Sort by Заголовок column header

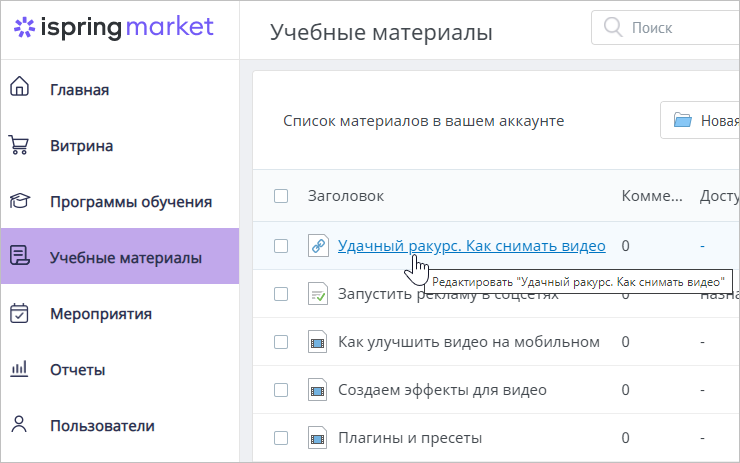coord(345,196)
